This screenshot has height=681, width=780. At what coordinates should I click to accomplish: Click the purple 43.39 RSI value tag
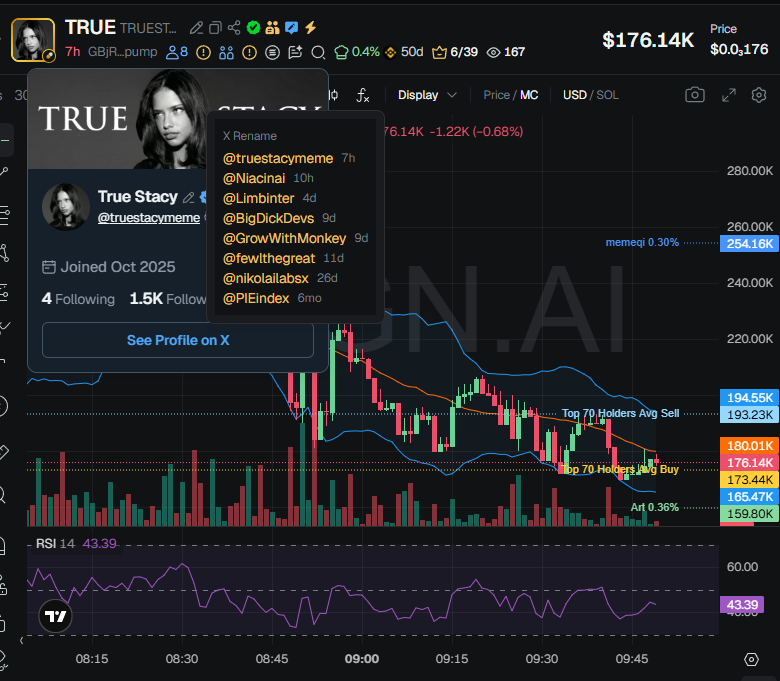click(742, 605)
